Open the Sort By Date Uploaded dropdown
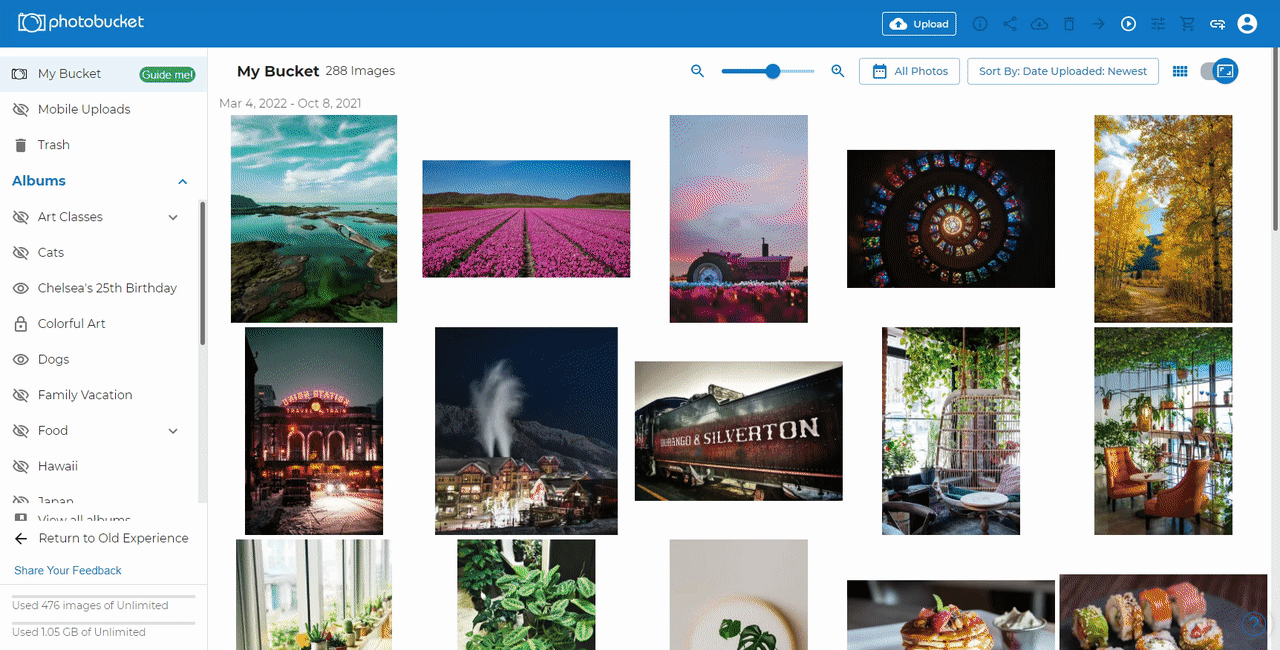The width and height of the screenshot is (1280, 650). (1063, 71)
